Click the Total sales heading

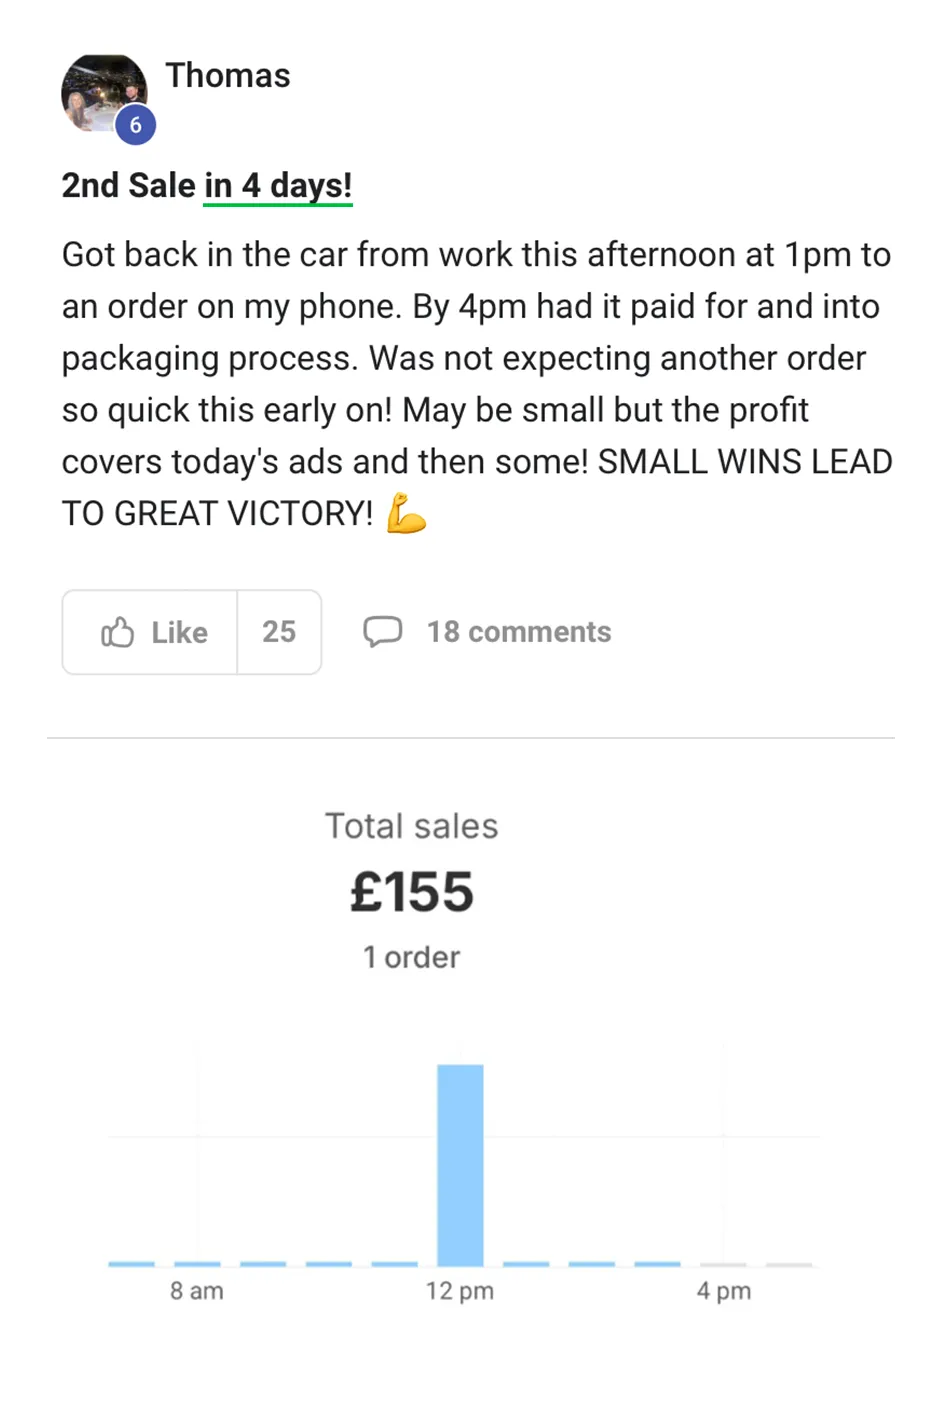(x=411, y=826)
